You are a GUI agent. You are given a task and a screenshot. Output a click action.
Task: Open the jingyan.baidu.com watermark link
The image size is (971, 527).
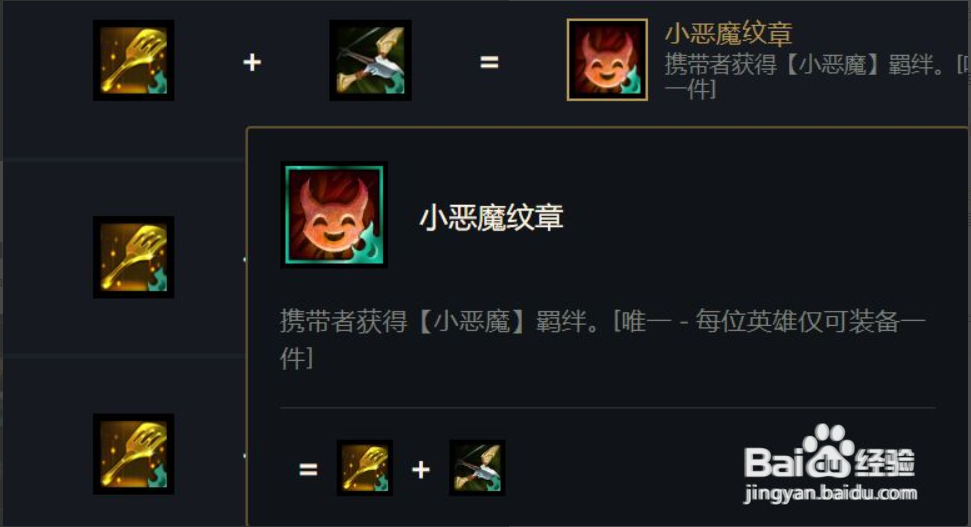click(830, 494)
